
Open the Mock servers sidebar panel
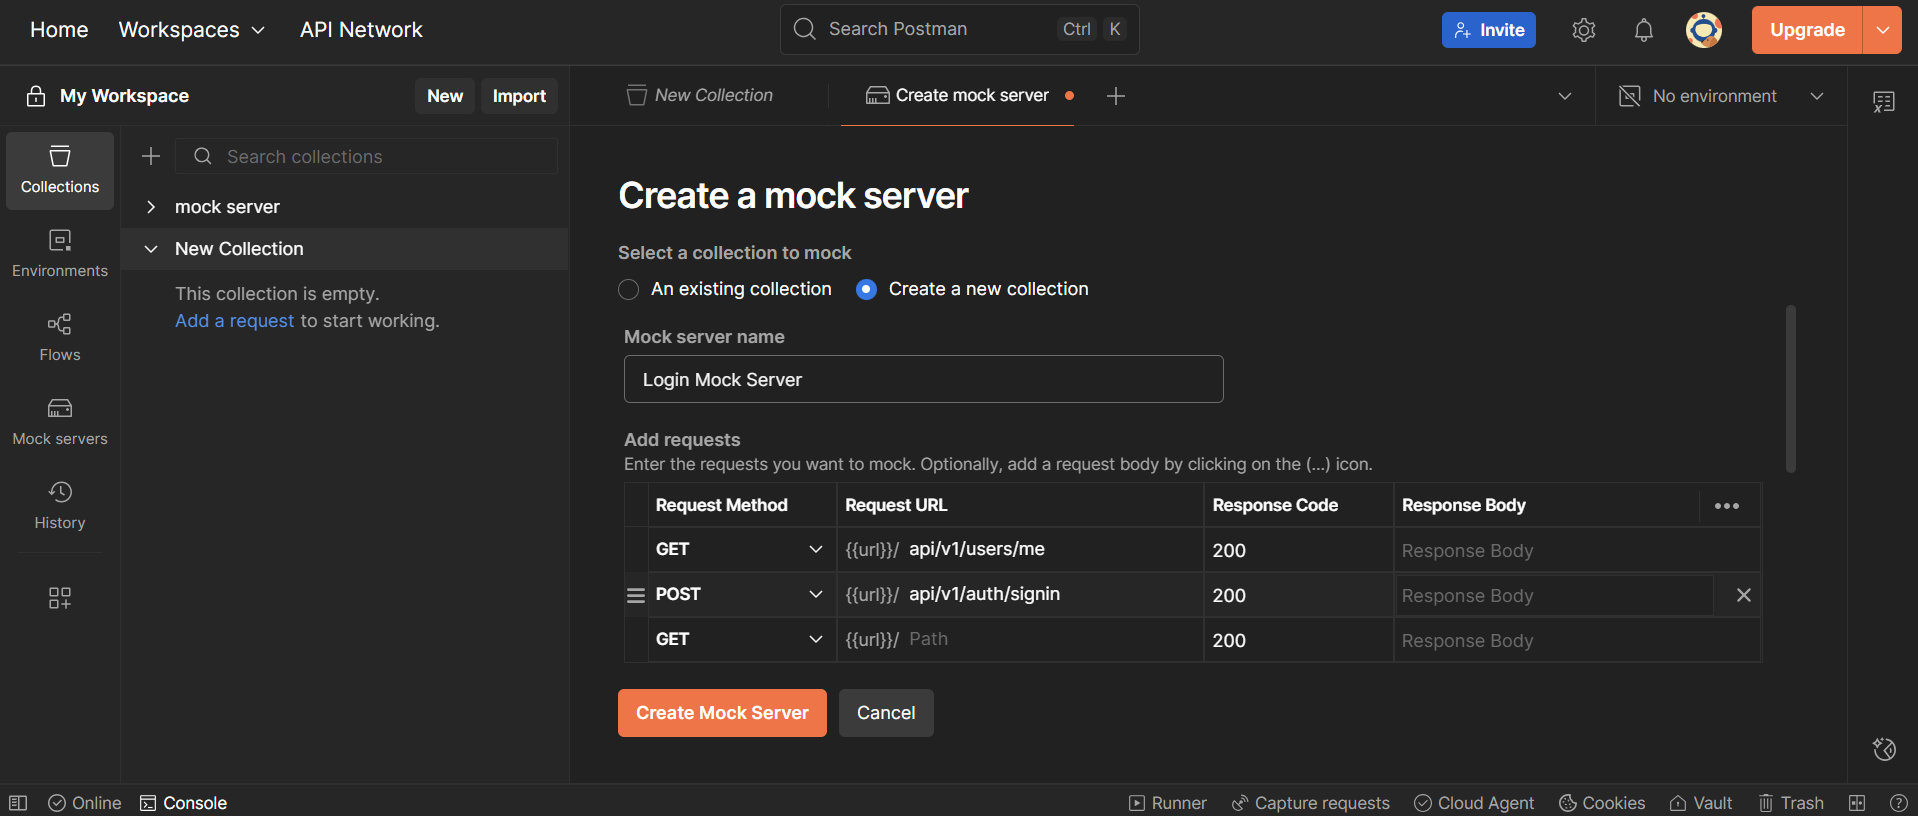pos(60,422)
